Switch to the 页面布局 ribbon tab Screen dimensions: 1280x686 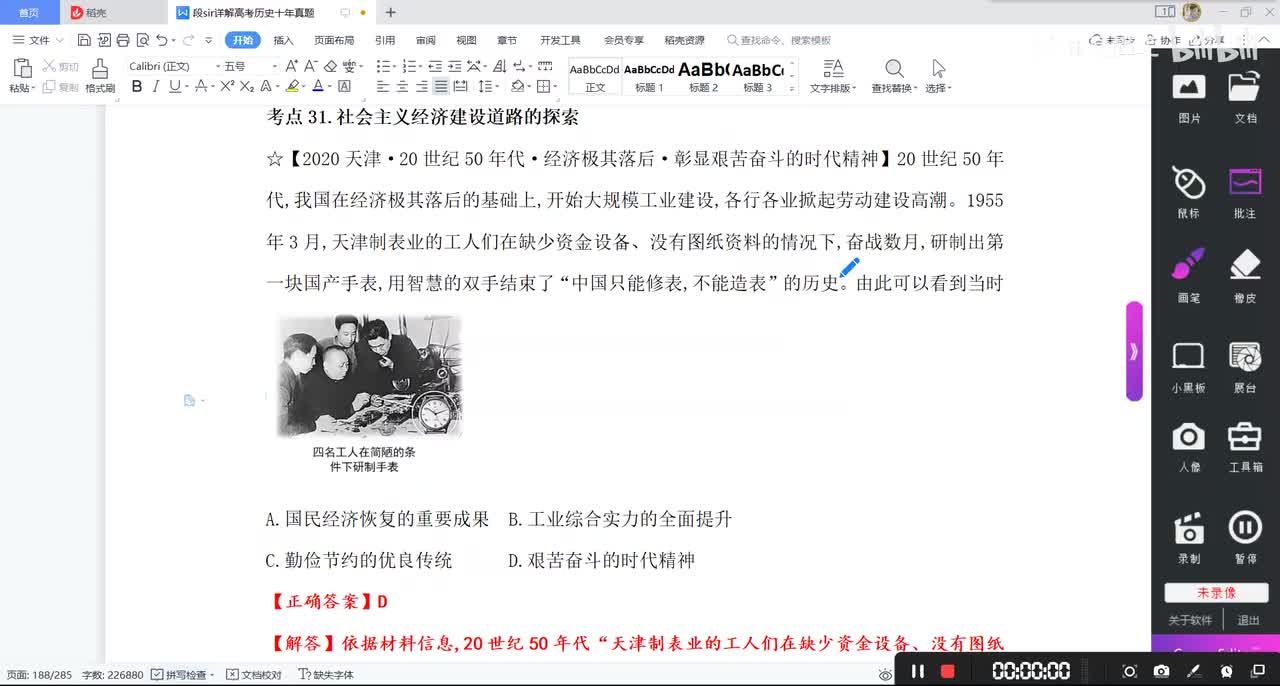pos(334,40)
